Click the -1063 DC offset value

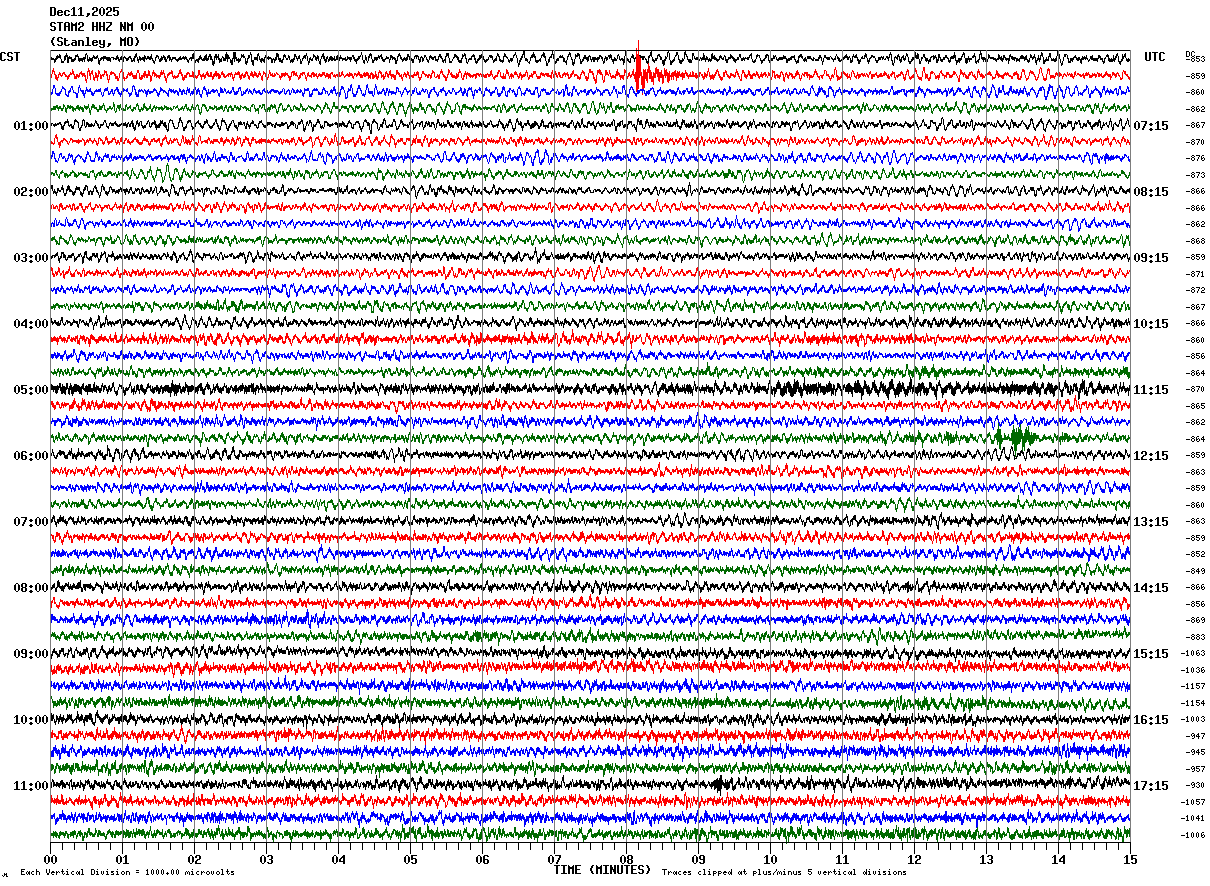tap(1193, 653)
